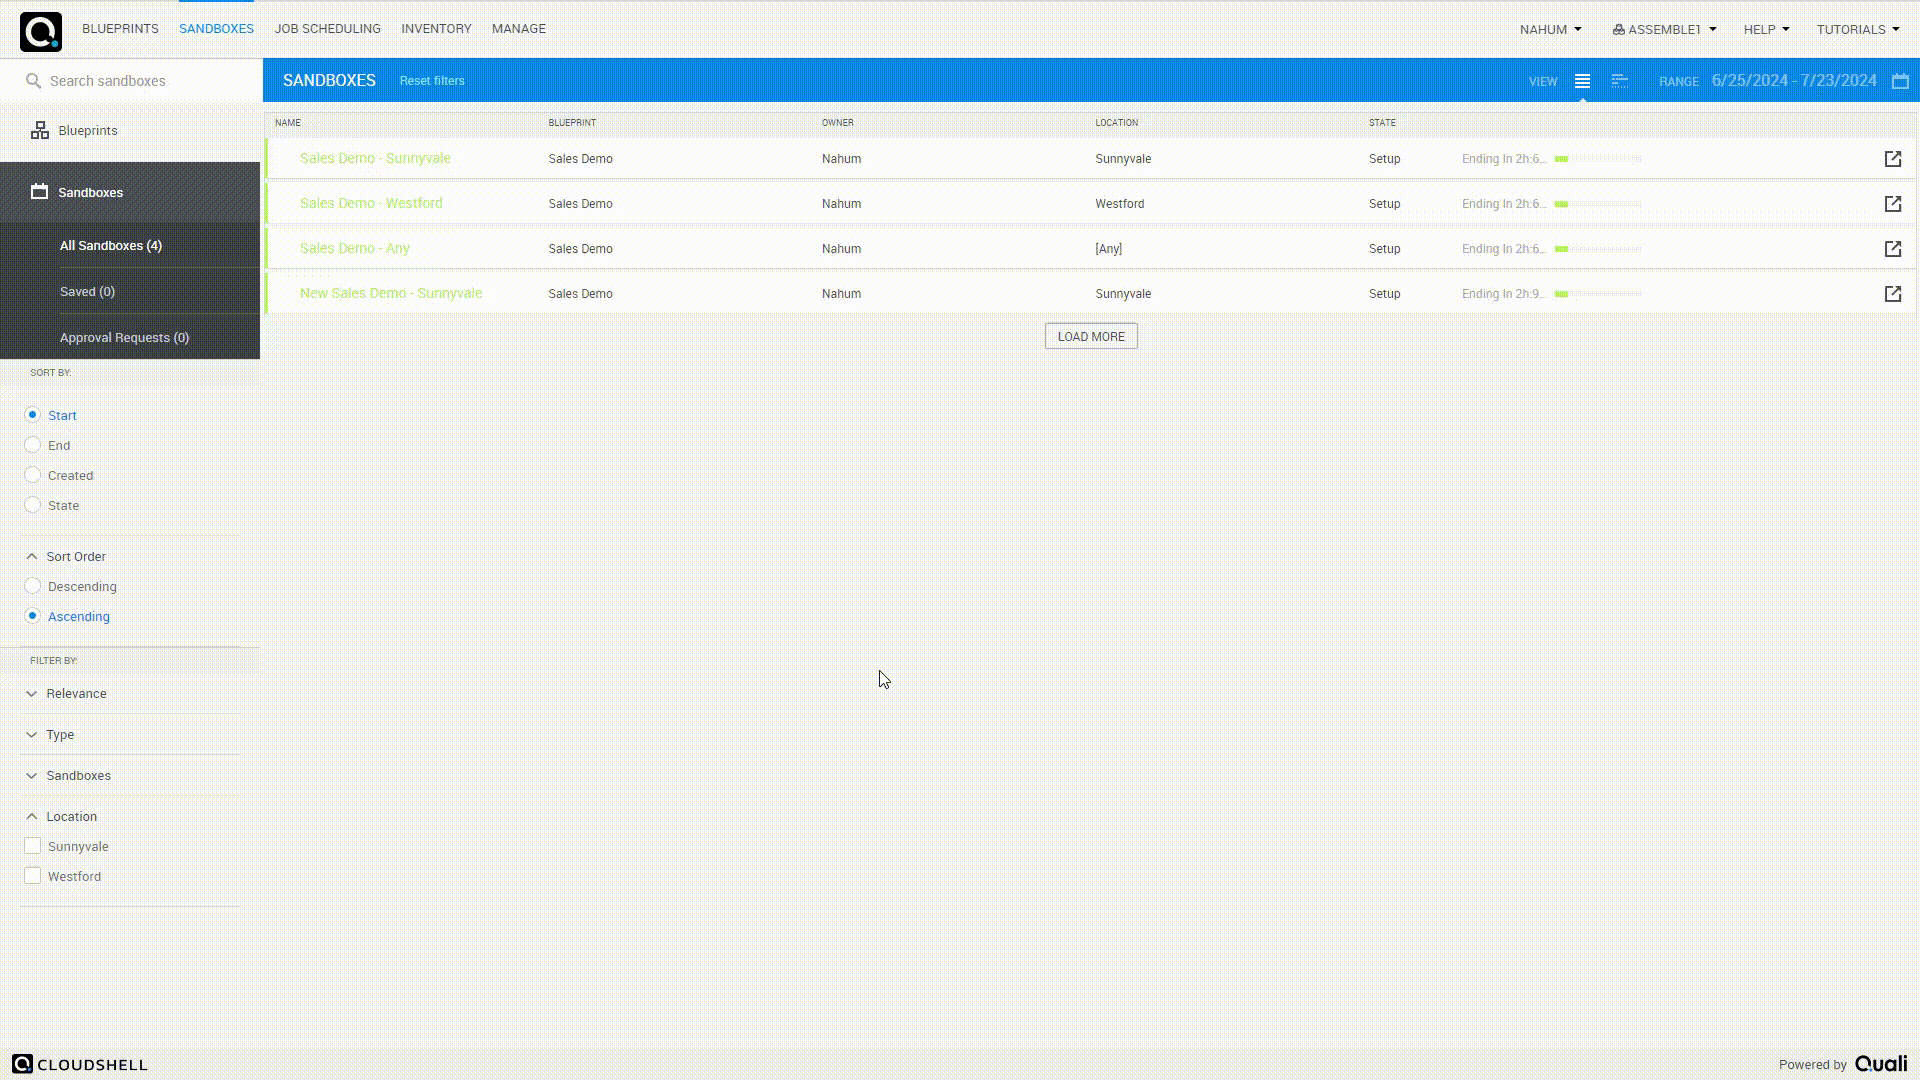Collapse the Location filter section

[x=32, y=815]
